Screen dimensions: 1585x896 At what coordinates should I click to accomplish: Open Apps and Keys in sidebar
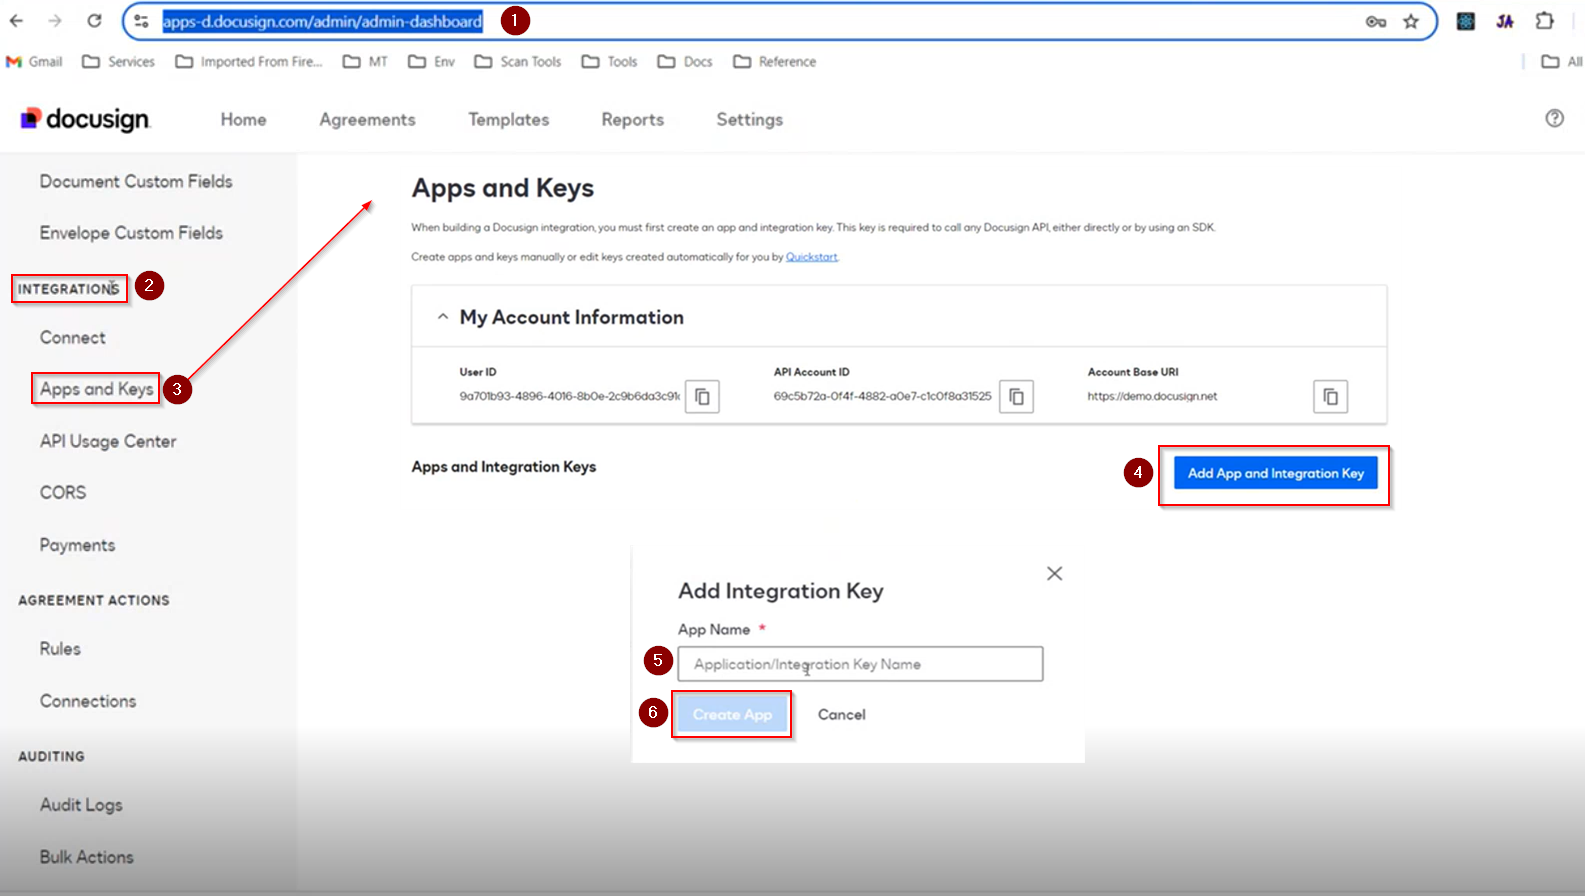pyautogui.click(x=97, y=389)
